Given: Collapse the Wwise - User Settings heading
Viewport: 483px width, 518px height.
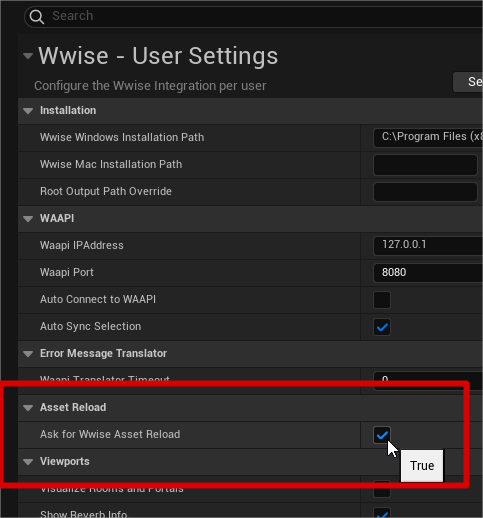Looking at the screenshot, I should 28,56.
